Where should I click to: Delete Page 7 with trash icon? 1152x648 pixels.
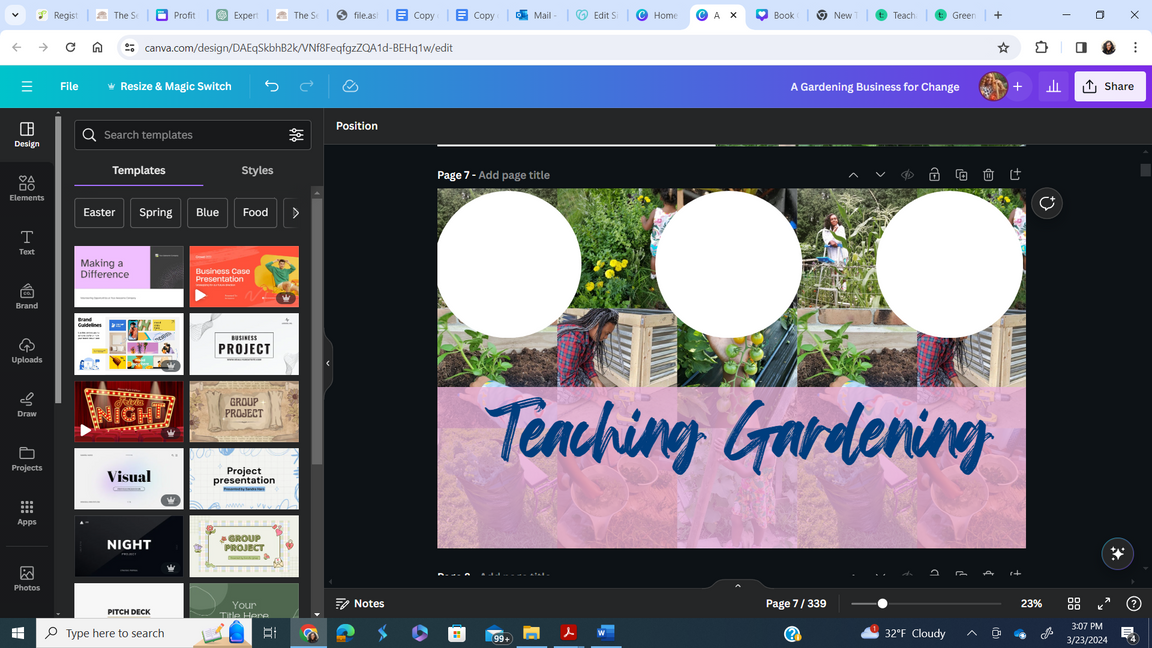click(x=988, y=175)
